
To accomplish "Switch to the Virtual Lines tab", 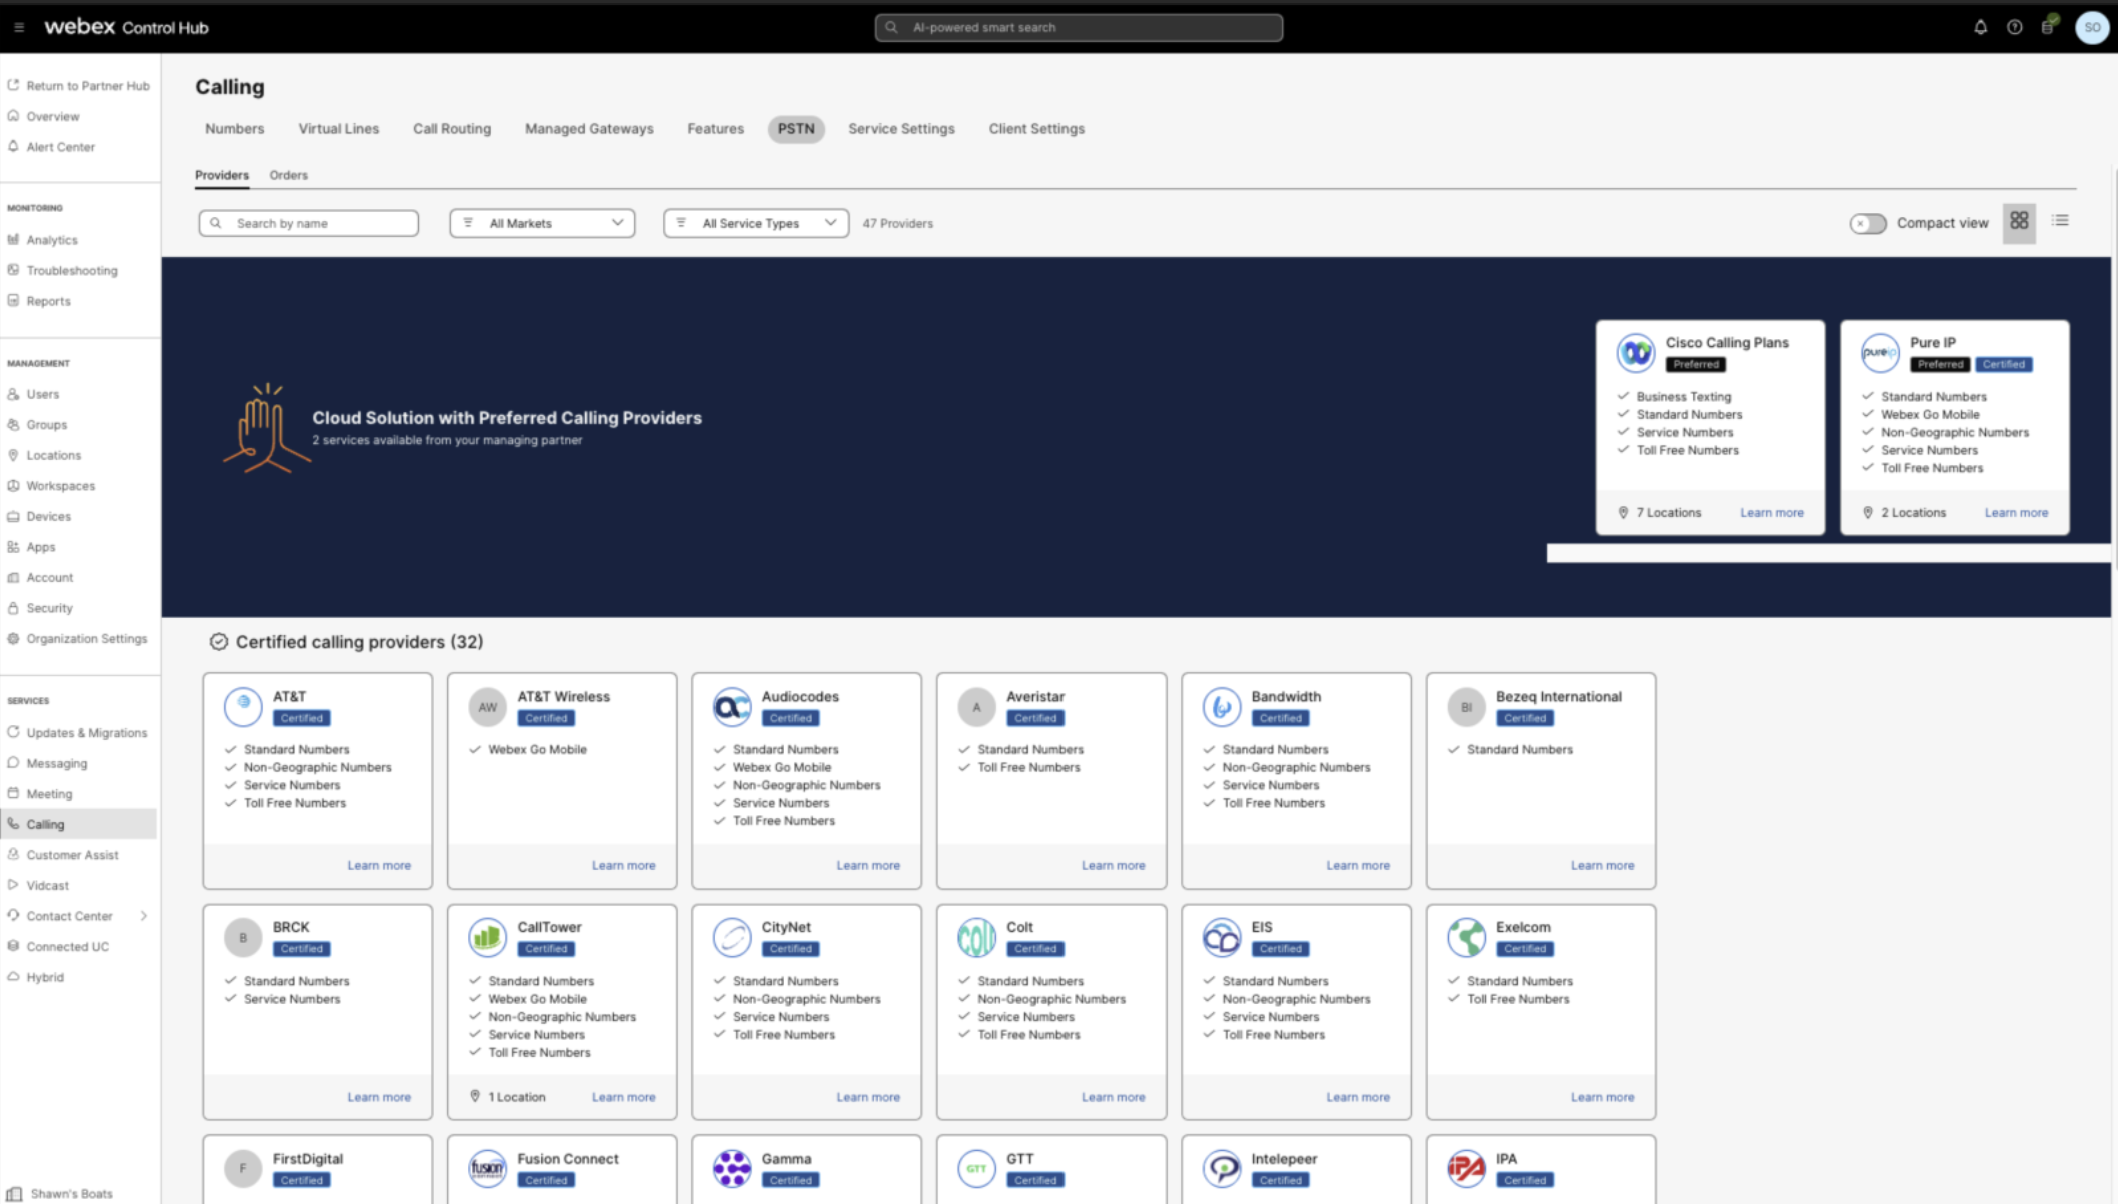I will point(339,129).
